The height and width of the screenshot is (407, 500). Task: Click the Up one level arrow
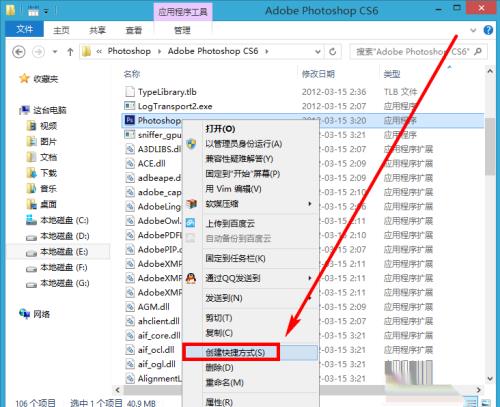pyautogui.click(x=70, y=52)
